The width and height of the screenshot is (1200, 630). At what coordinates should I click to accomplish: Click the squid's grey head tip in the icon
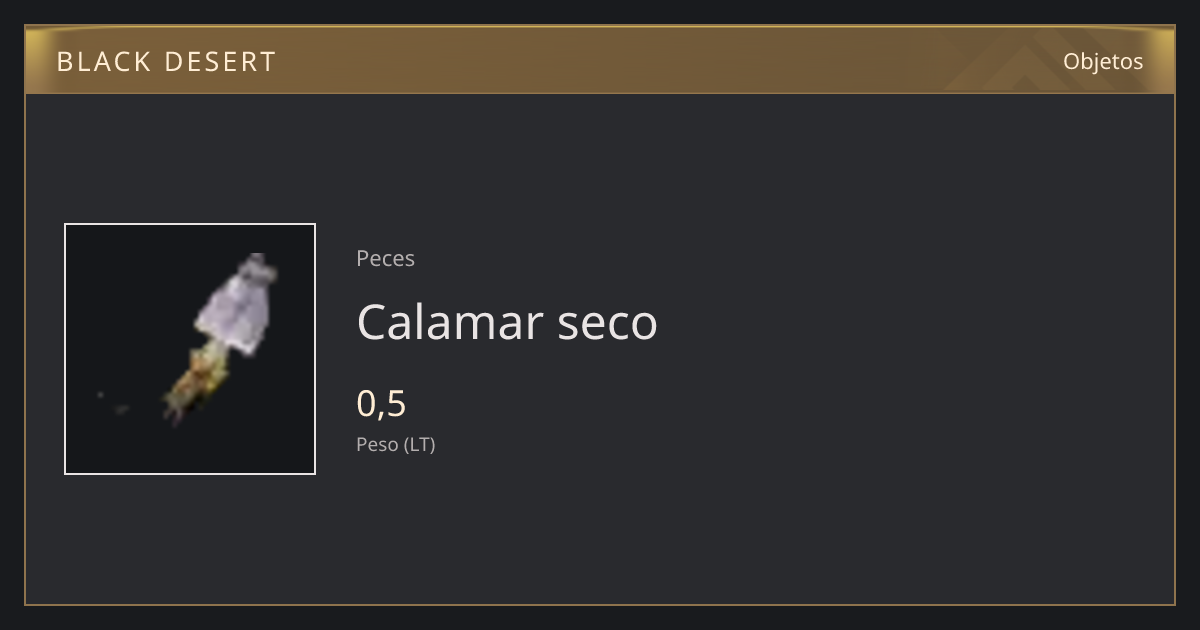257,262
